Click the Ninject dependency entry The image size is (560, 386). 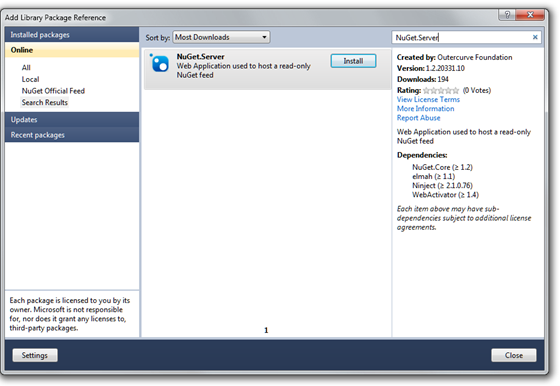coord(442,186)
